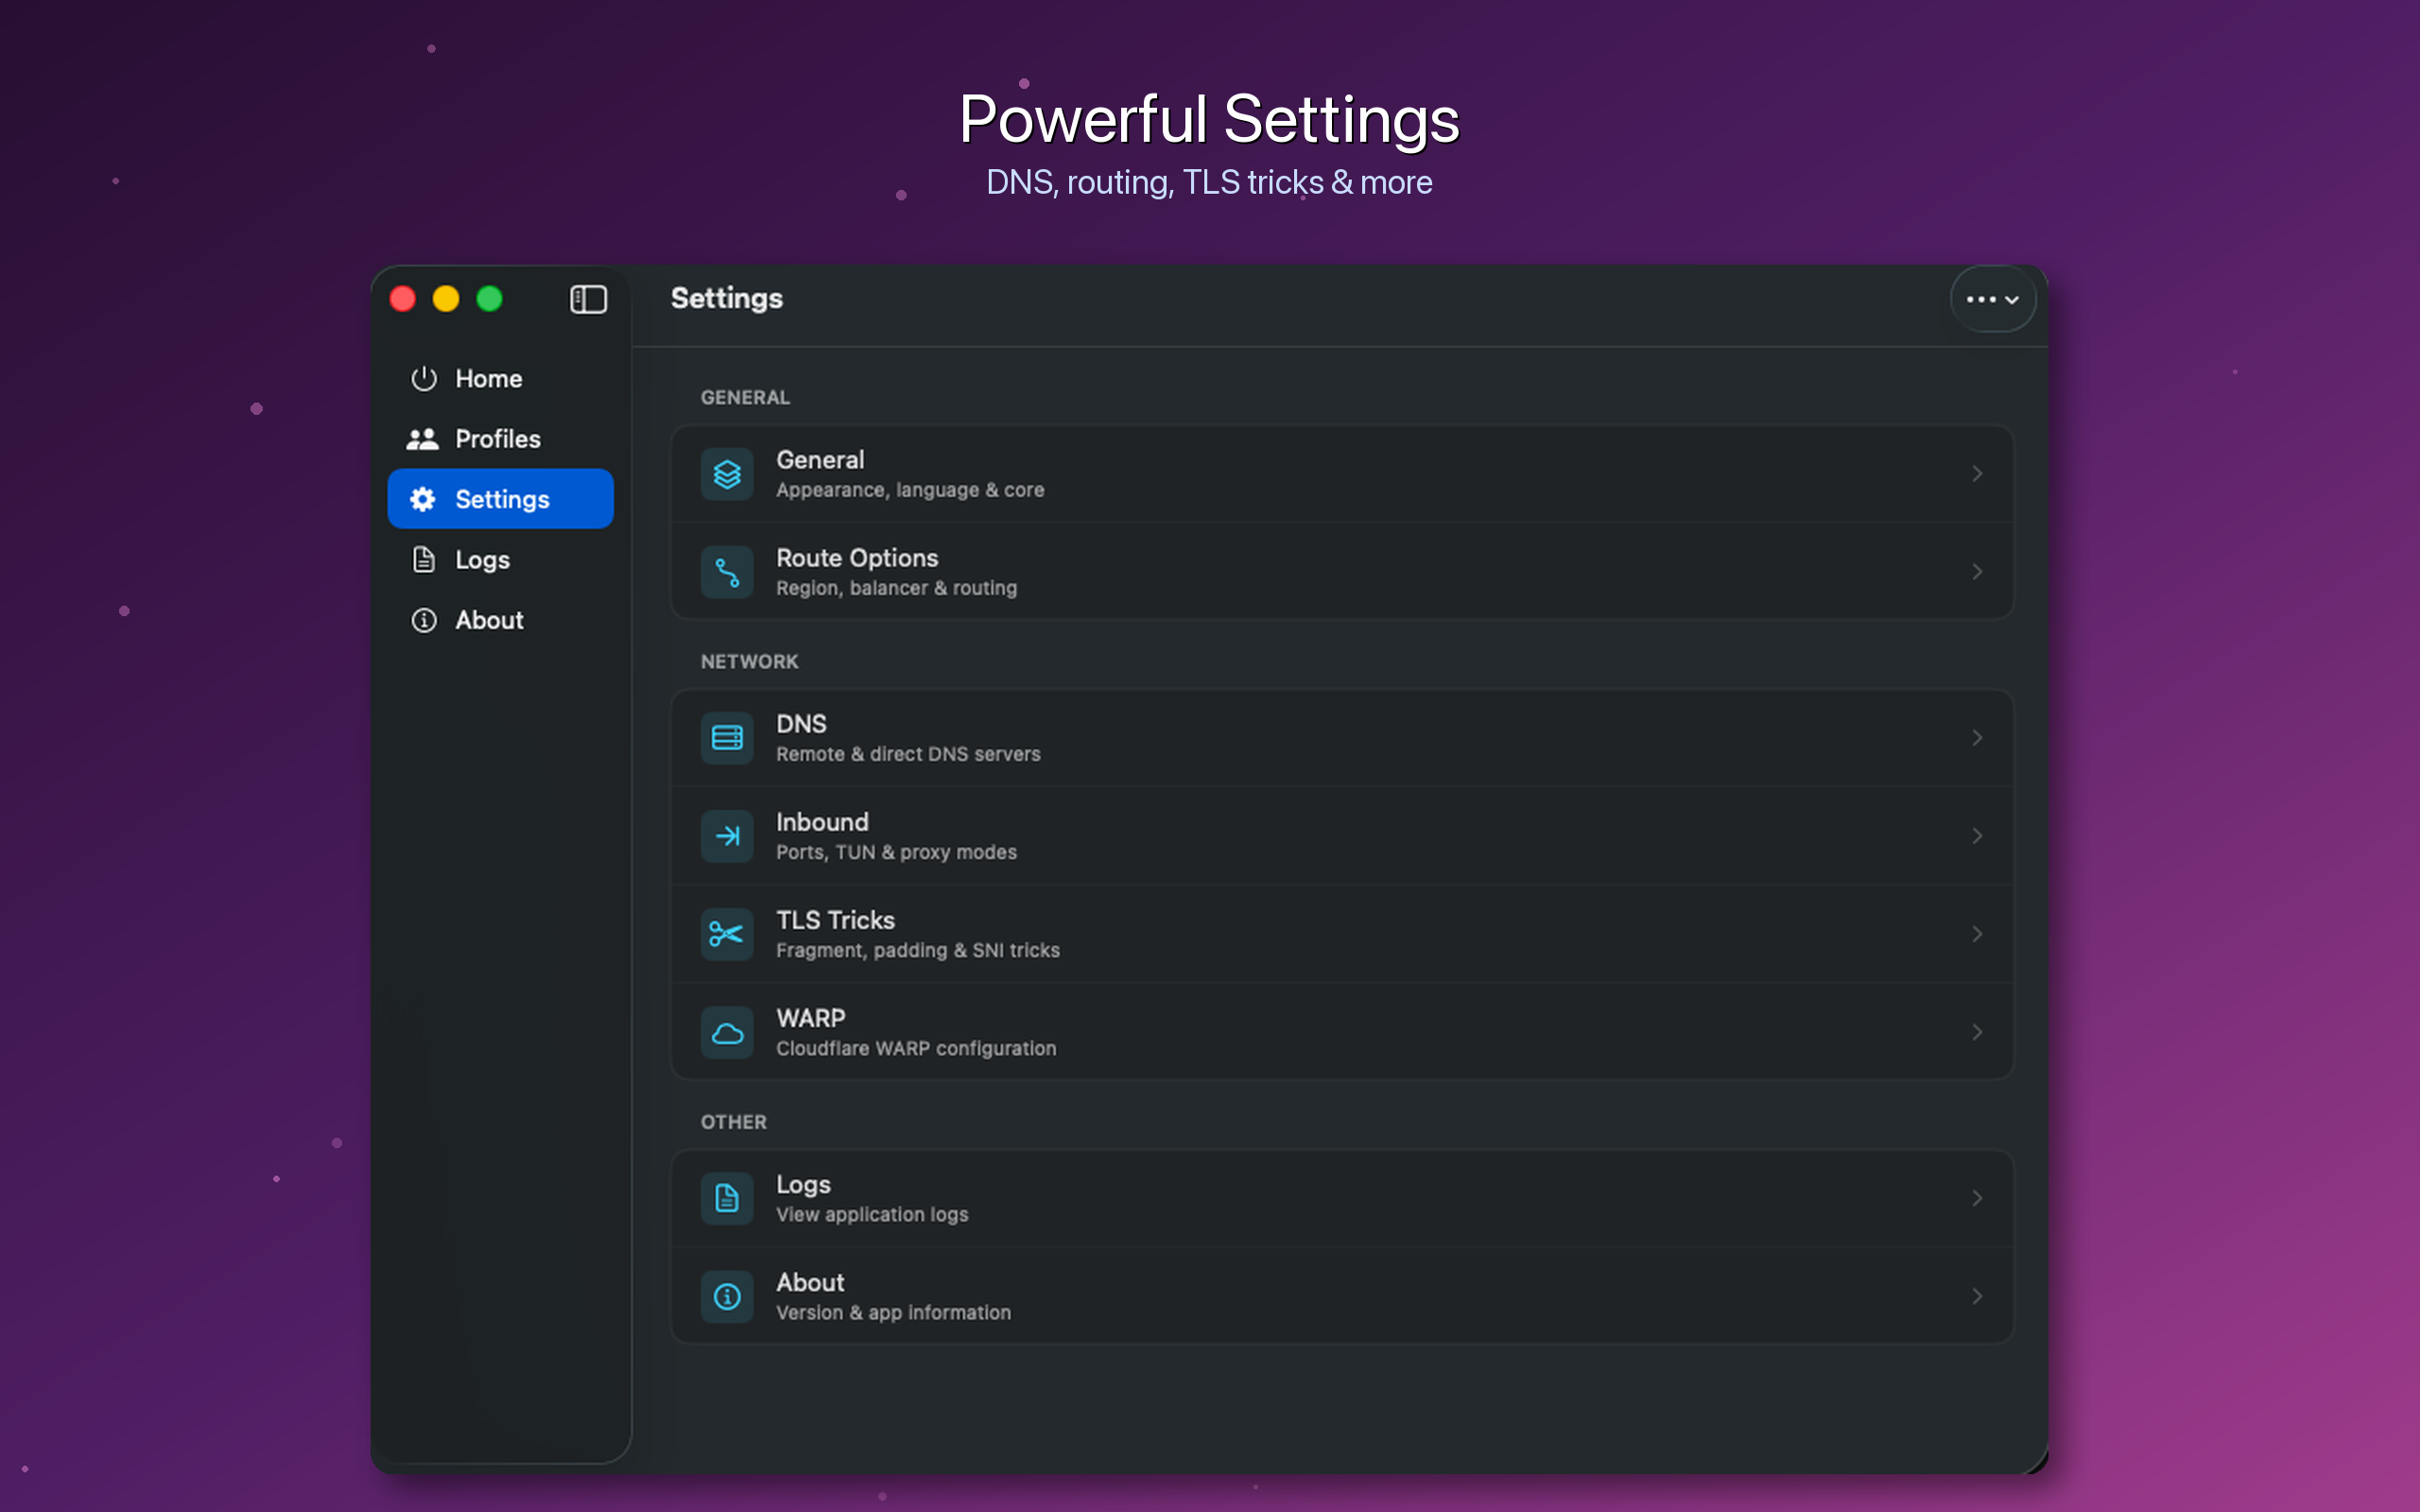Open Inbound ports and TUN settings
The height and width of the screenshot is (1512, 2420).
(x=1342, y=836)
